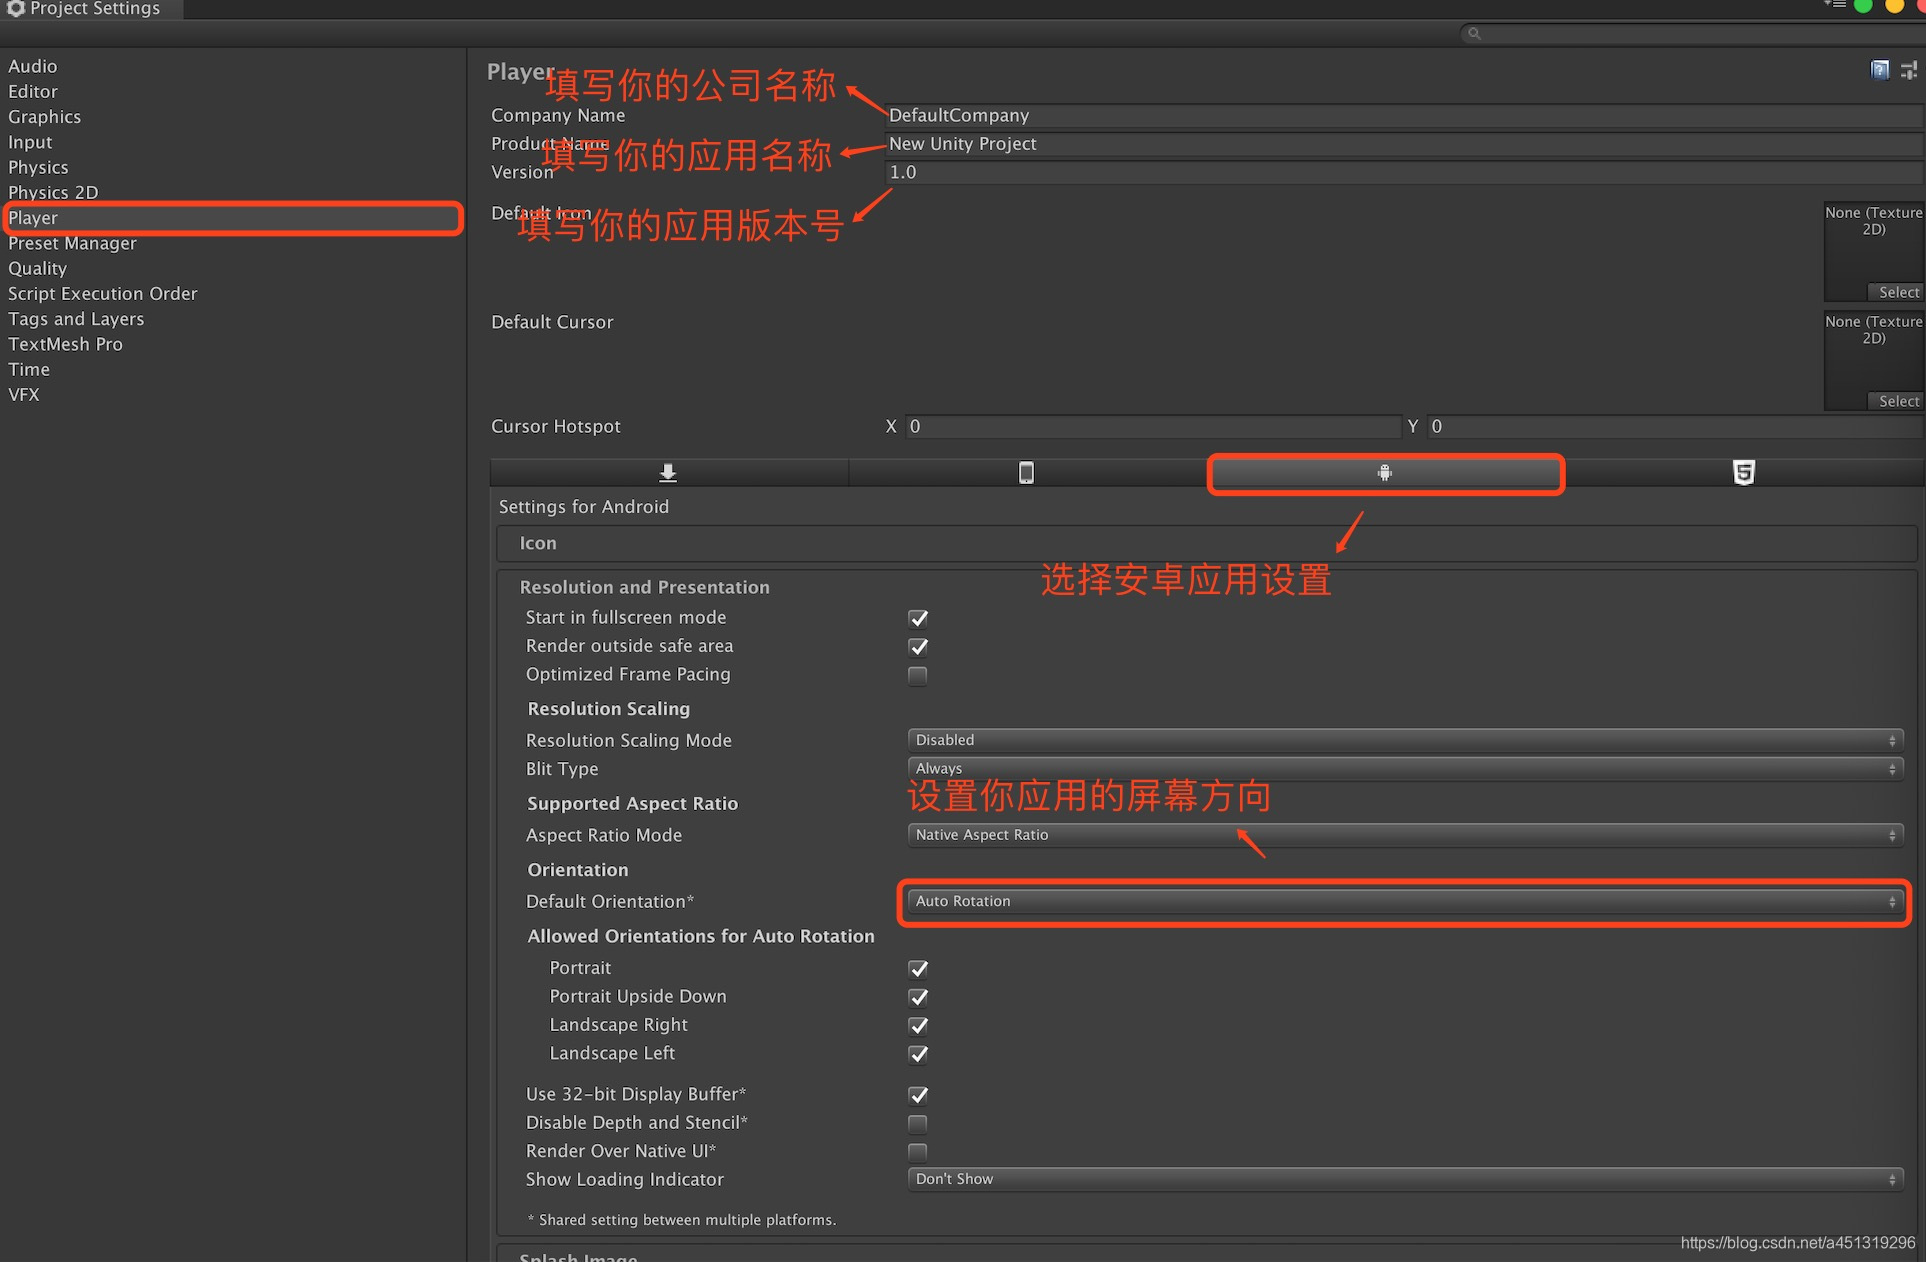Enable Optimized Frame Pacing

coord(916,675)
